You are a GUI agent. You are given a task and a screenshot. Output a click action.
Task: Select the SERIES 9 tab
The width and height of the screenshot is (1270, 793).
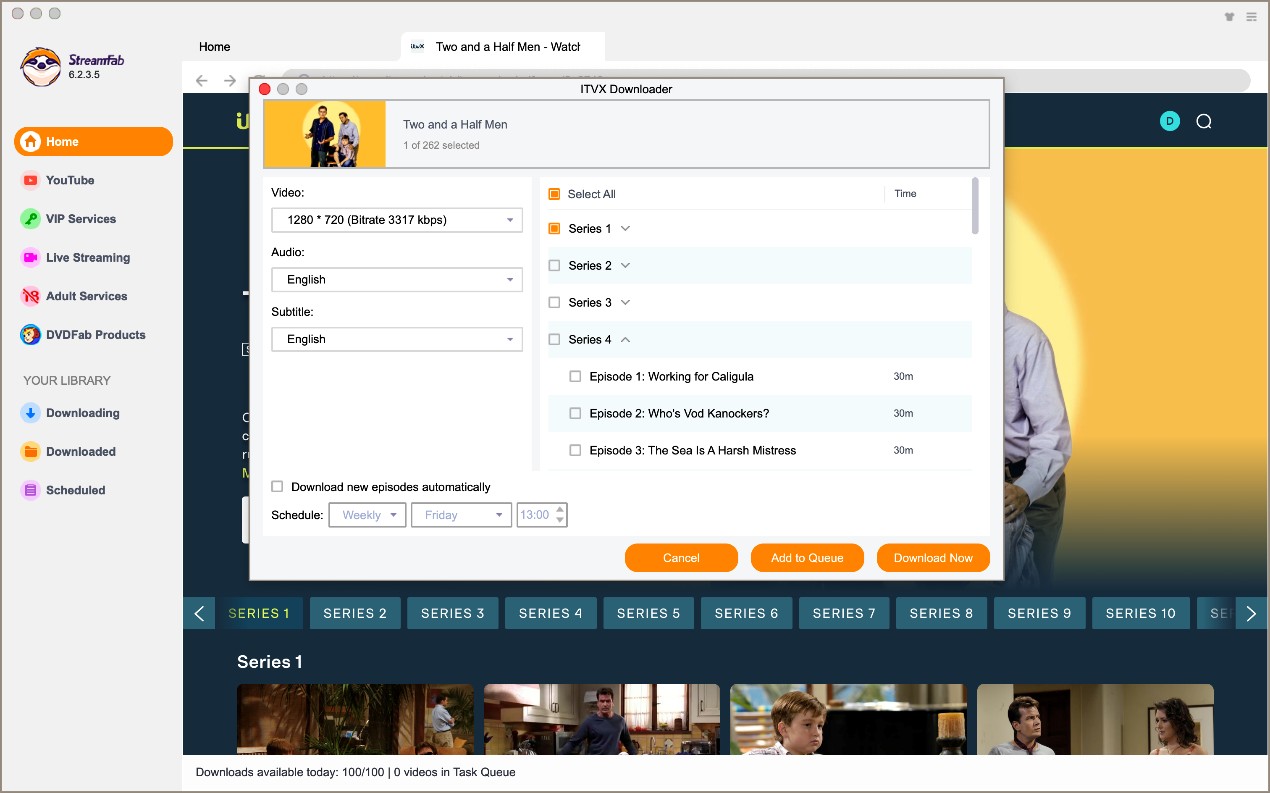click(1039, 613)
